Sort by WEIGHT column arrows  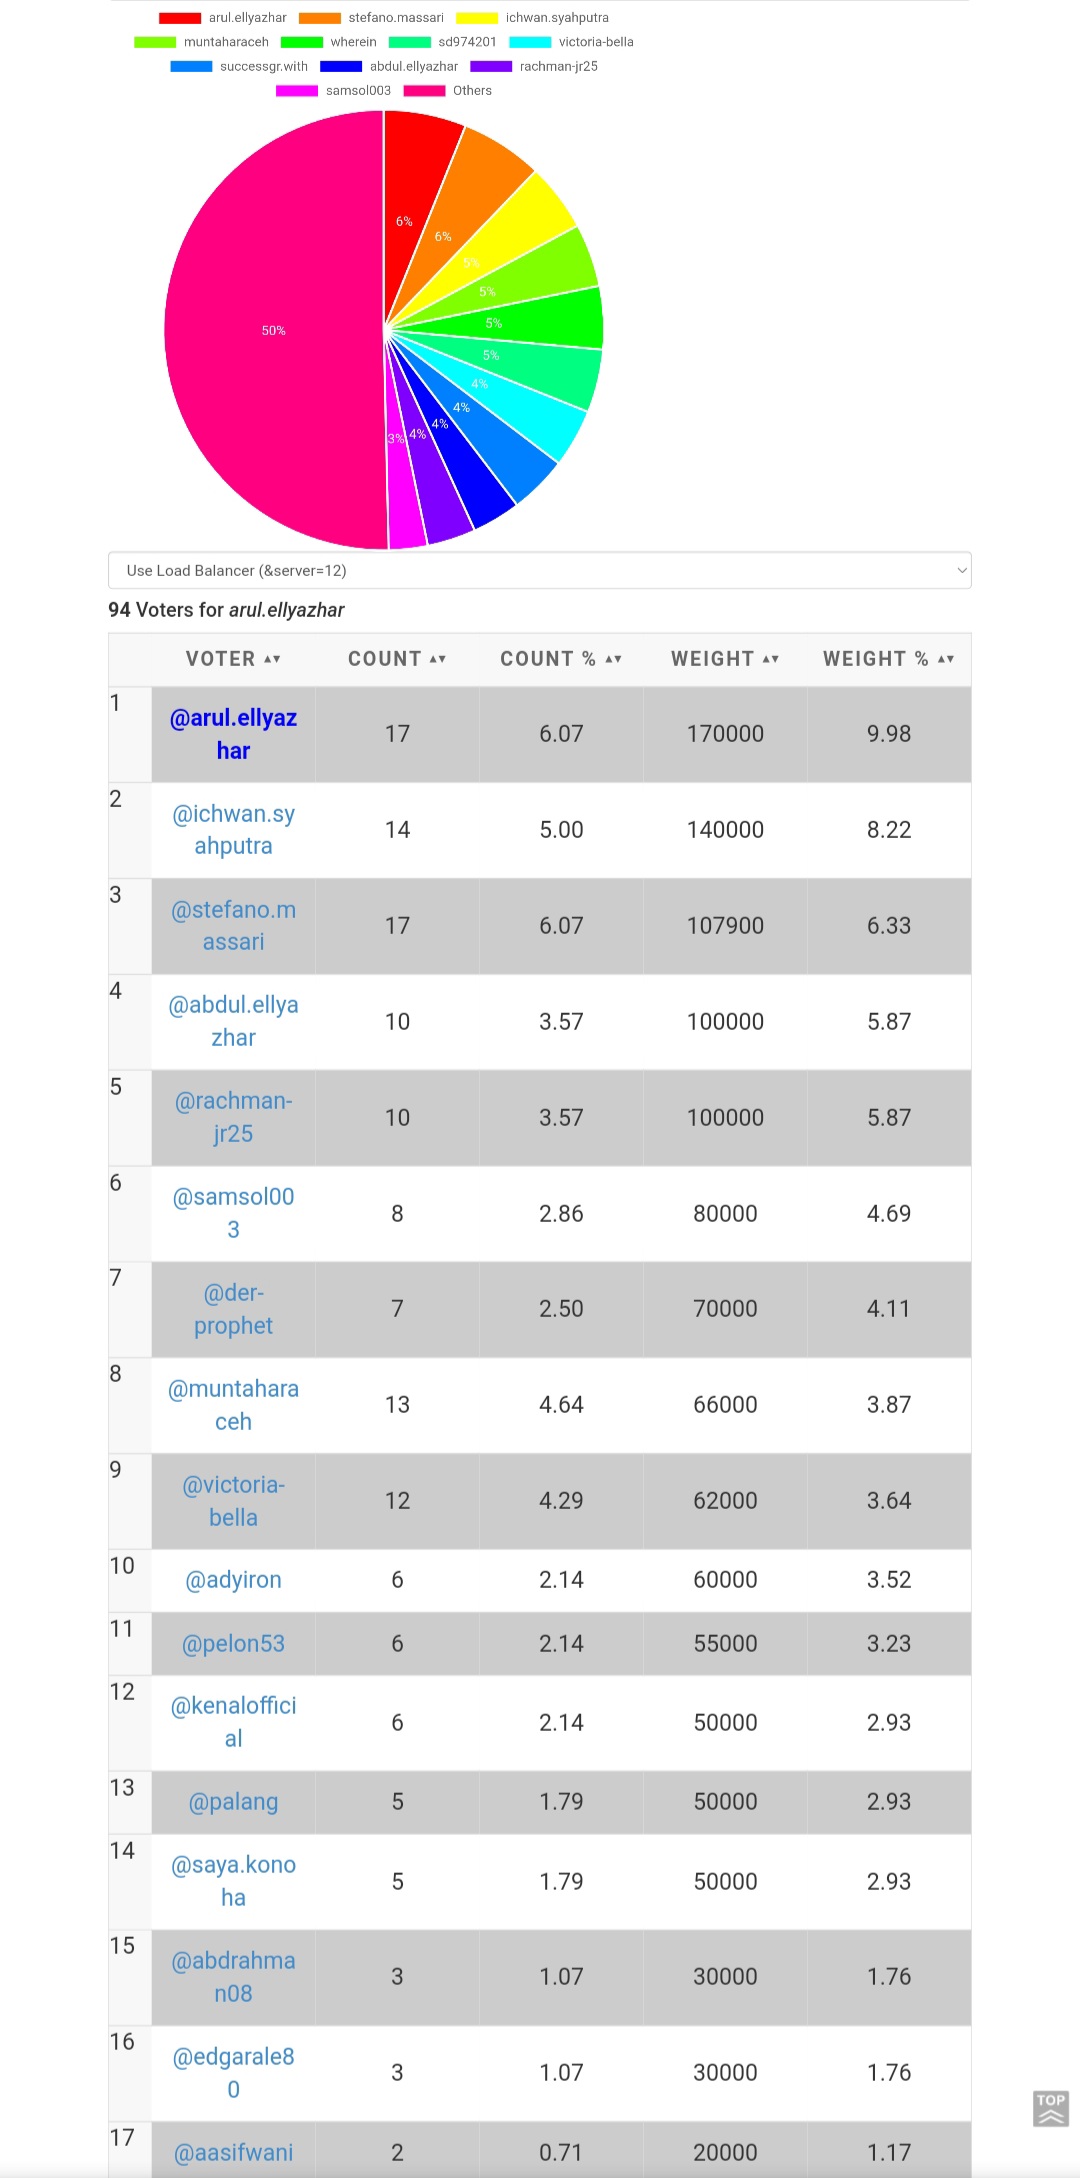770,659
